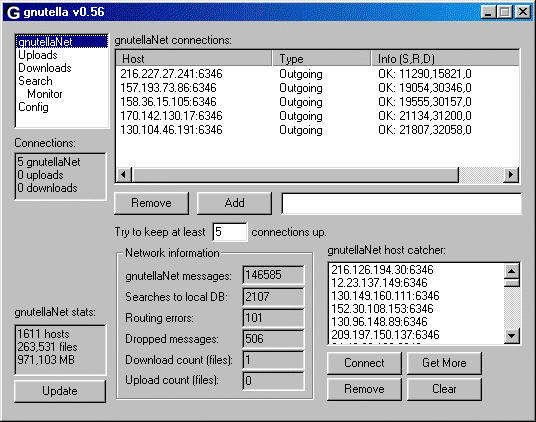Image resolution: width=536 pixels, height=422 pixels.
Task: Click the 0 downloads line
Action: click(47, 188)
